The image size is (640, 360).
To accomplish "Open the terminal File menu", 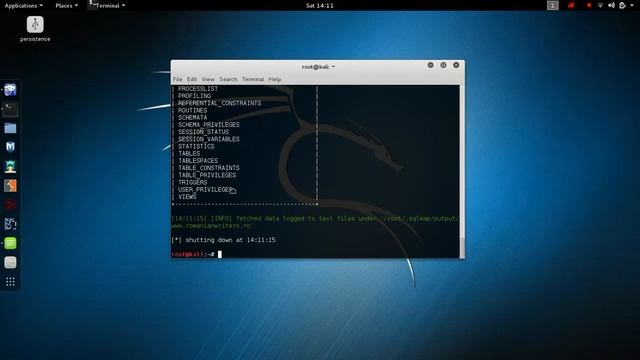I will point(178,79).
